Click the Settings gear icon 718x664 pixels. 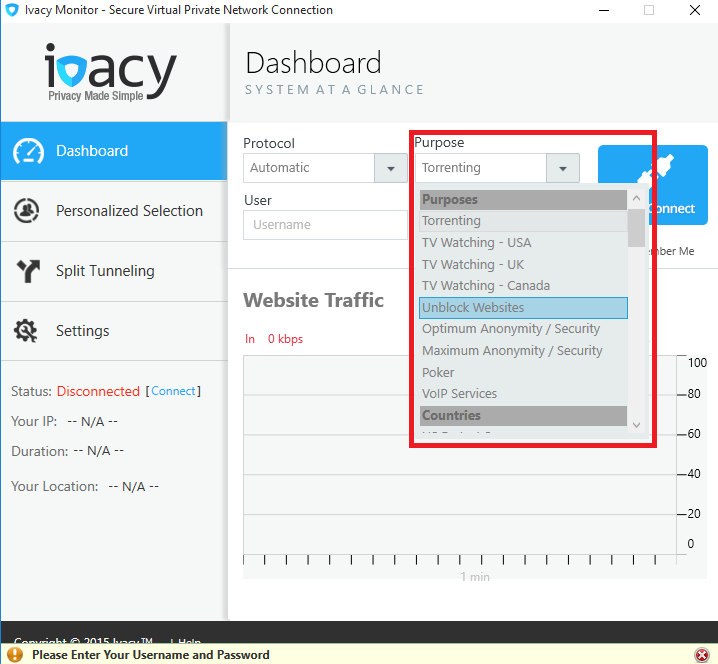pos(27,331)
